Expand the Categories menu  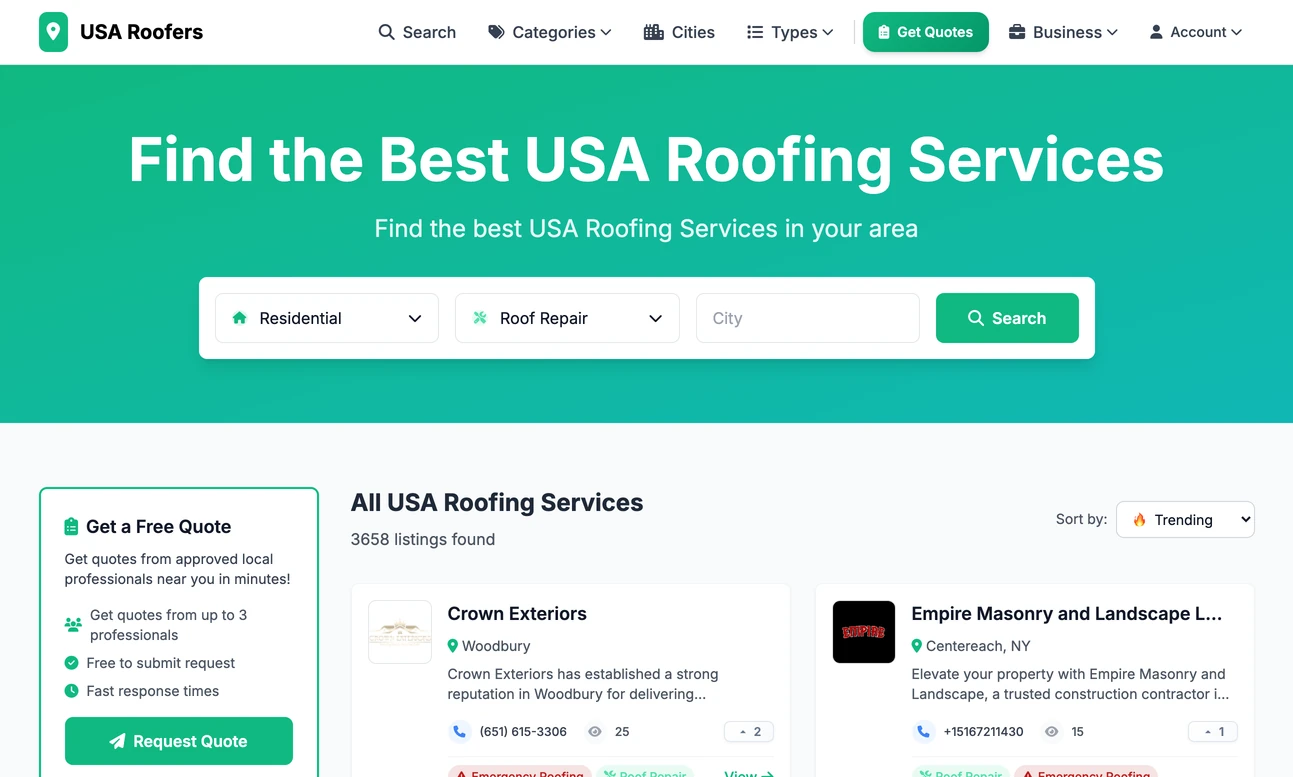(x=549, y=32)
